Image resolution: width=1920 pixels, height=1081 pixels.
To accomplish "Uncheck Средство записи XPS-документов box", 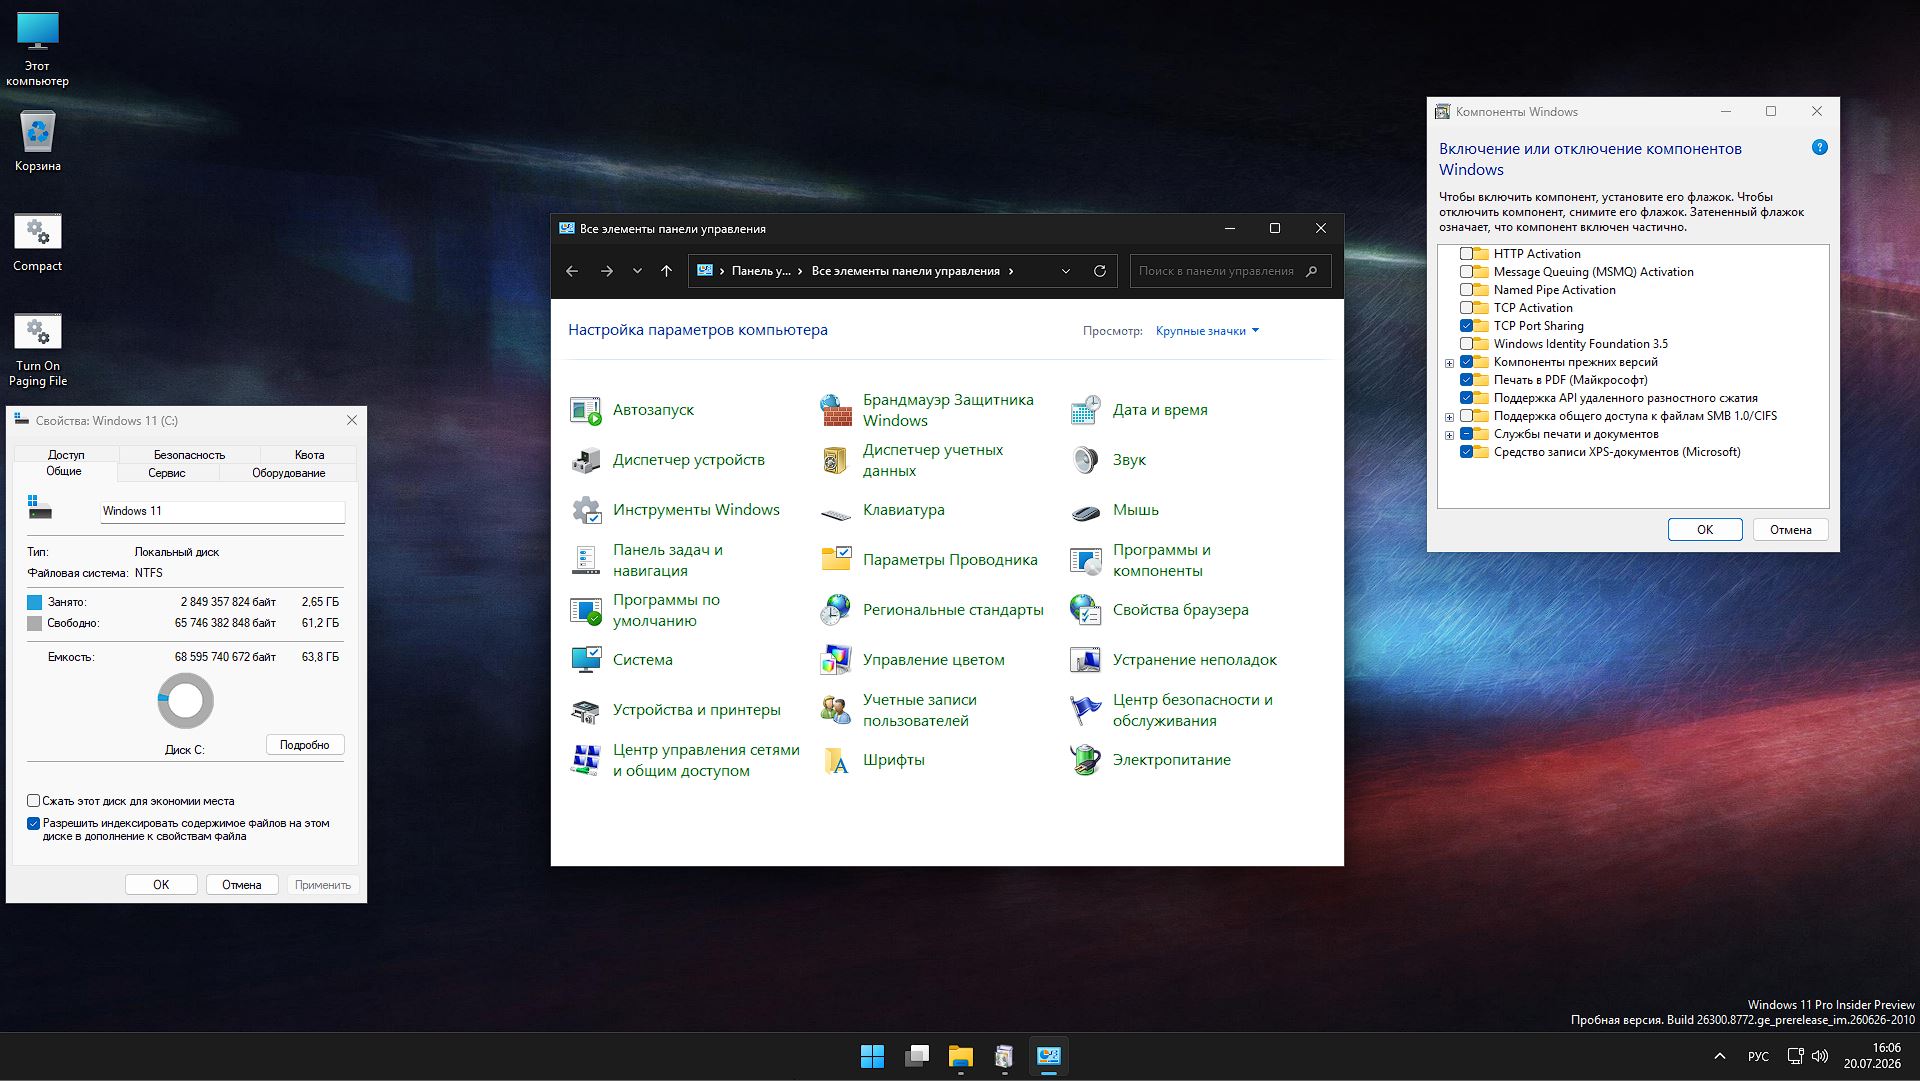I will [1466, 452].
